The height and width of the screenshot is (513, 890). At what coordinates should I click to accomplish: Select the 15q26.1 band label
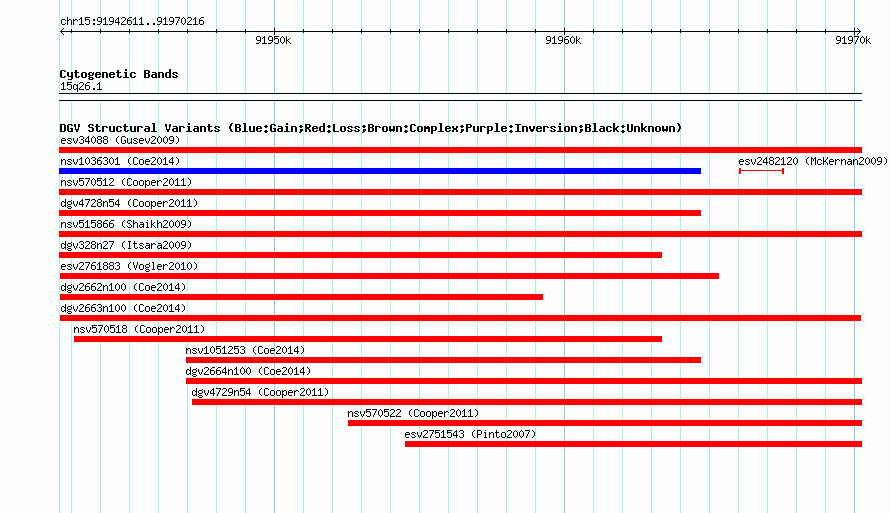point(81,86)
